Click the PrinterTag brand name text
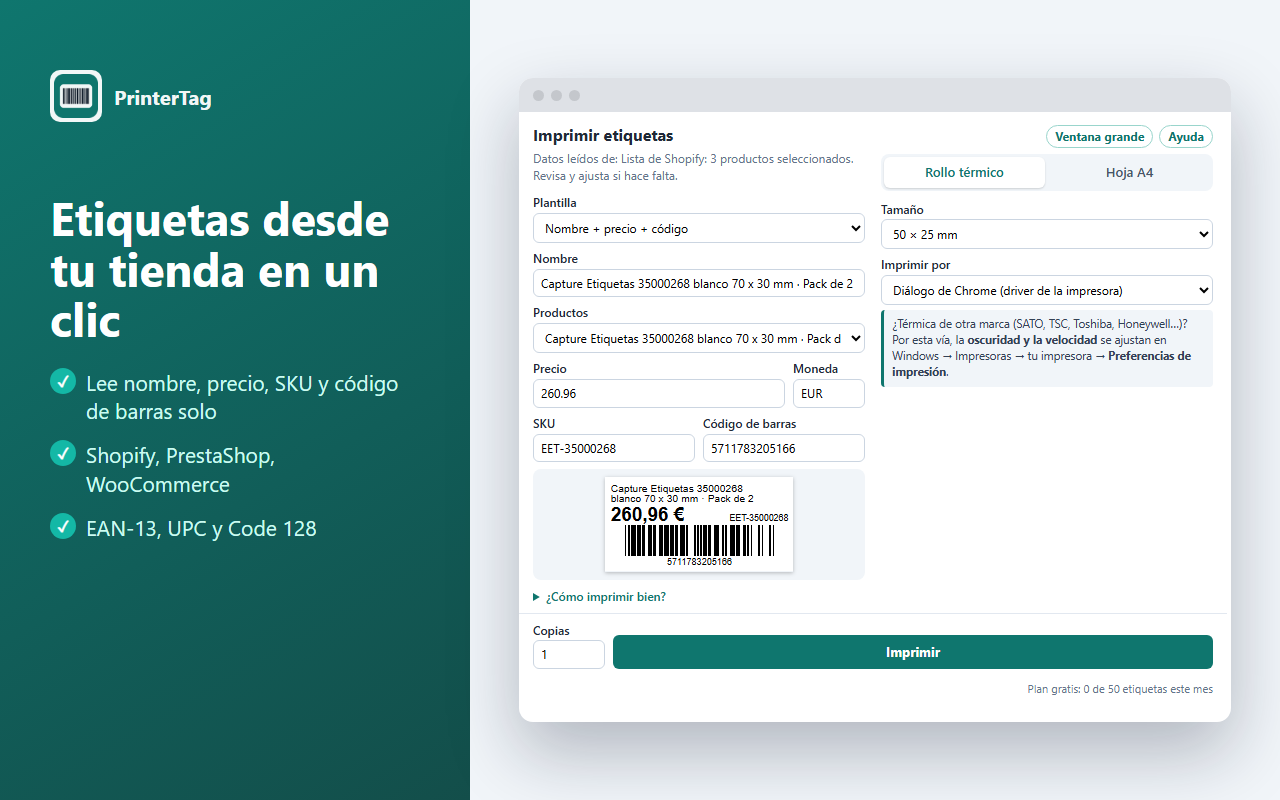The image size is (1280, 800). (163, 97)
